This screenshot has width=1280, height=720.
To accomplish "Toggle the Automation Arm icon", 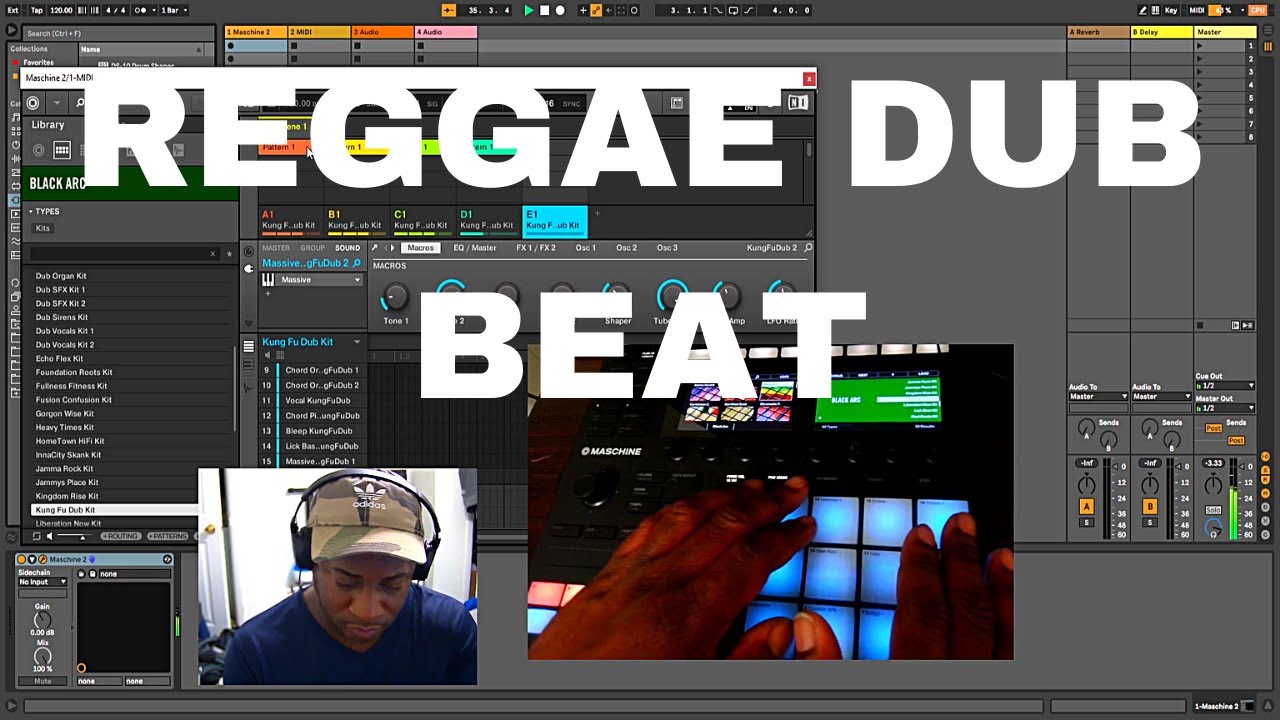I will [597, 10].
